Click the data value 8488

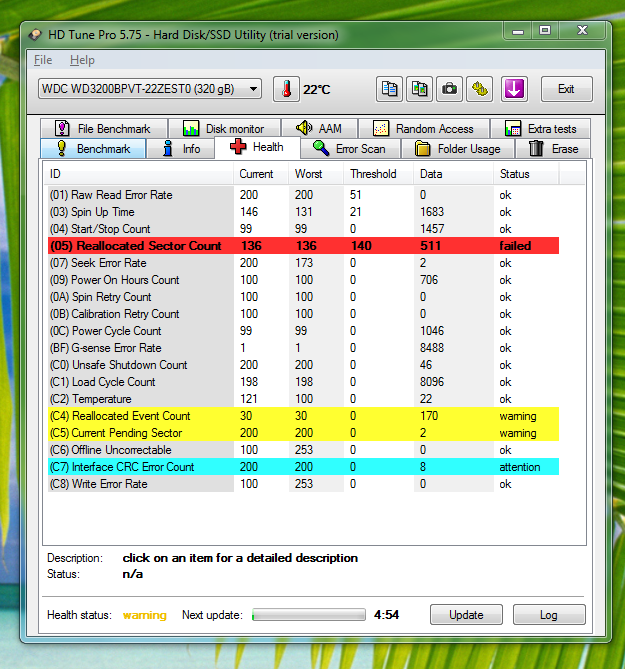[x=432, y=348]
